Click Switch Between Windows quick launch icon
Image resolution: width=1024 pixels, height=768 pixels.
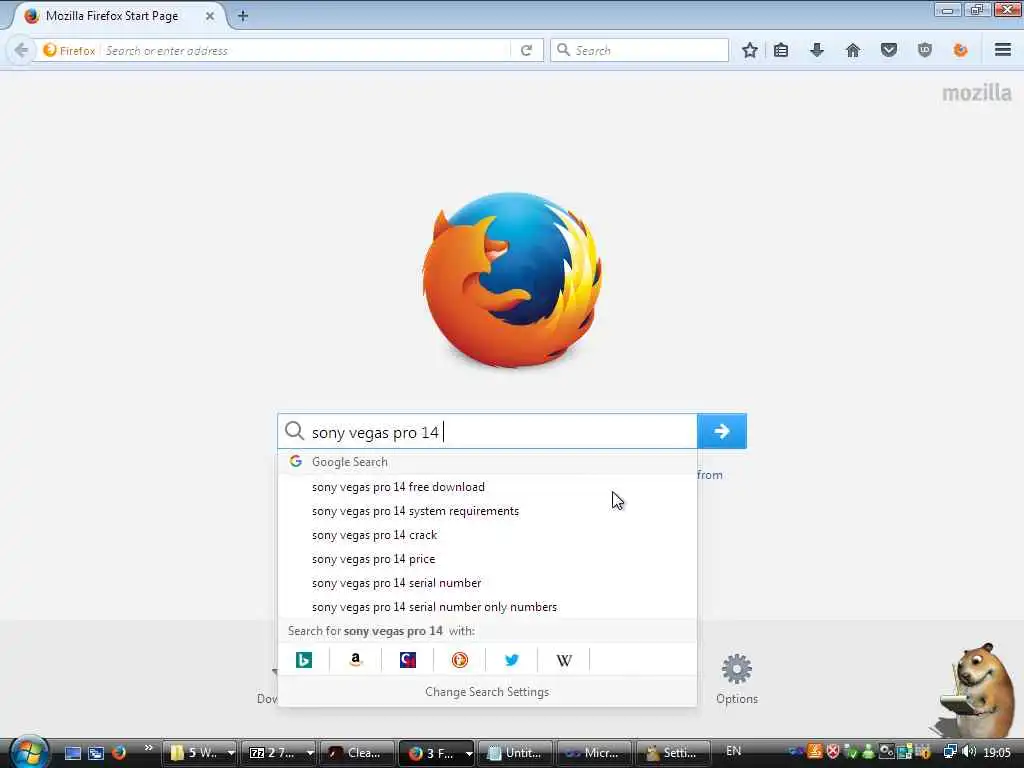96,753
